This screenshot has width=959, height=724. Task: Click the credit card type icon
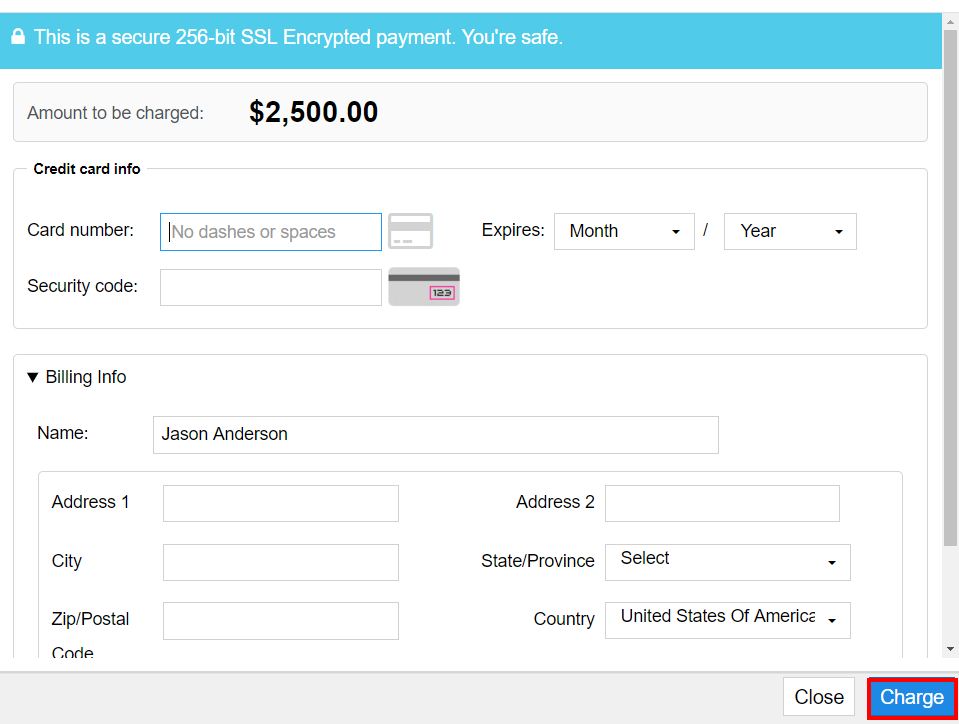click(410, 231)
